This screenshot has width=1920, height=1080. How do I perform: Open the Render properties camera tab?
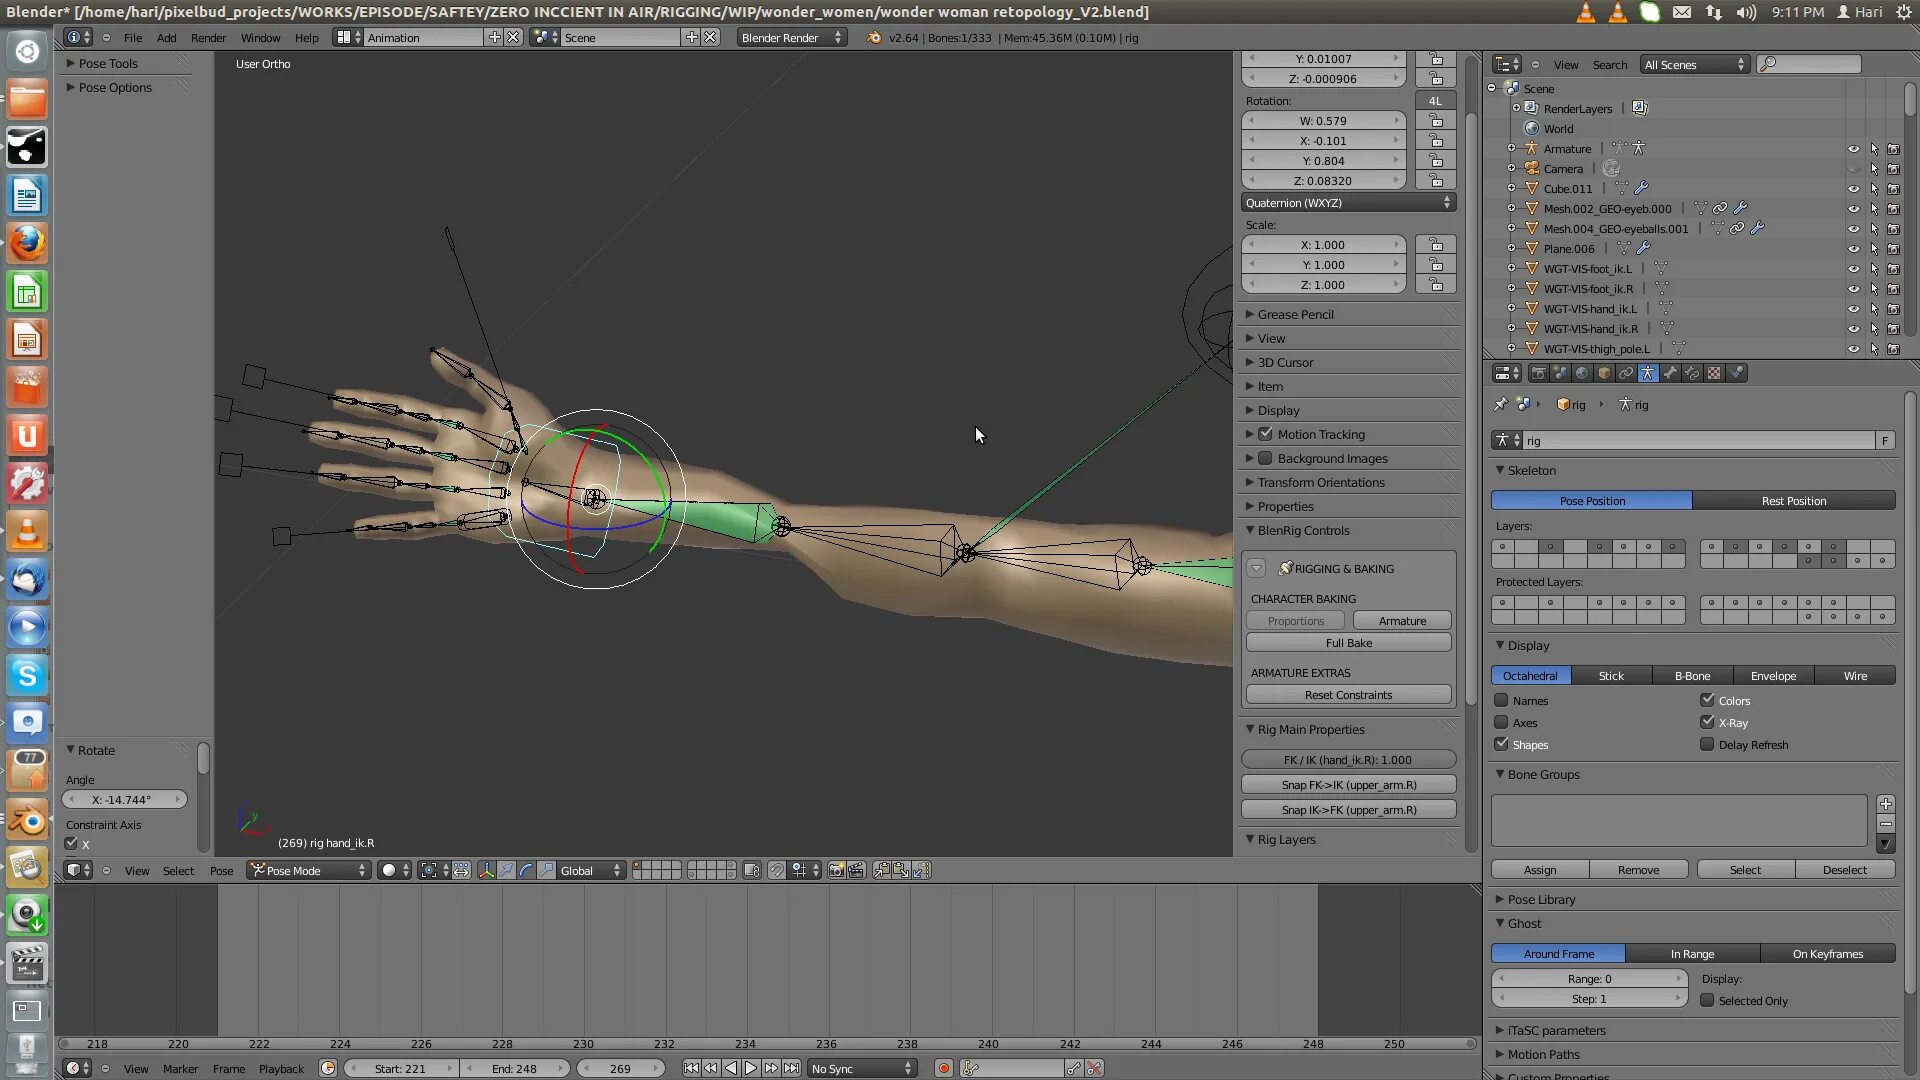(1538, 373)
